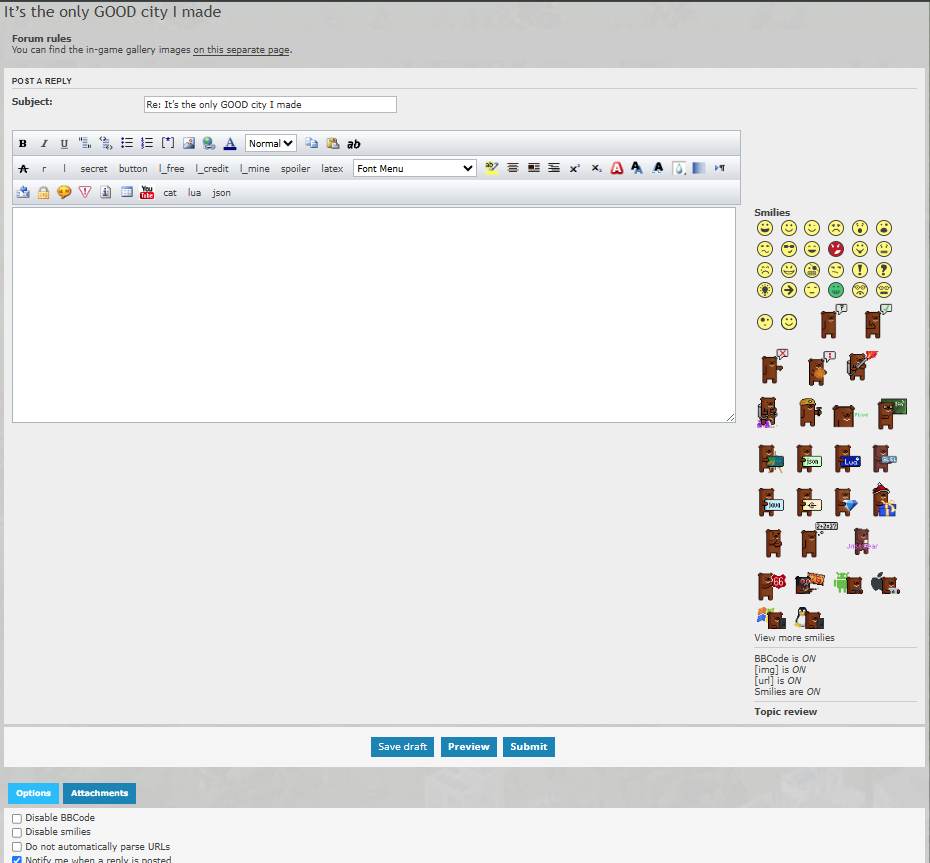This screenshot has height=863, width=930.
Task: Insert numbered ordered list
Action: tap(147, 143)
